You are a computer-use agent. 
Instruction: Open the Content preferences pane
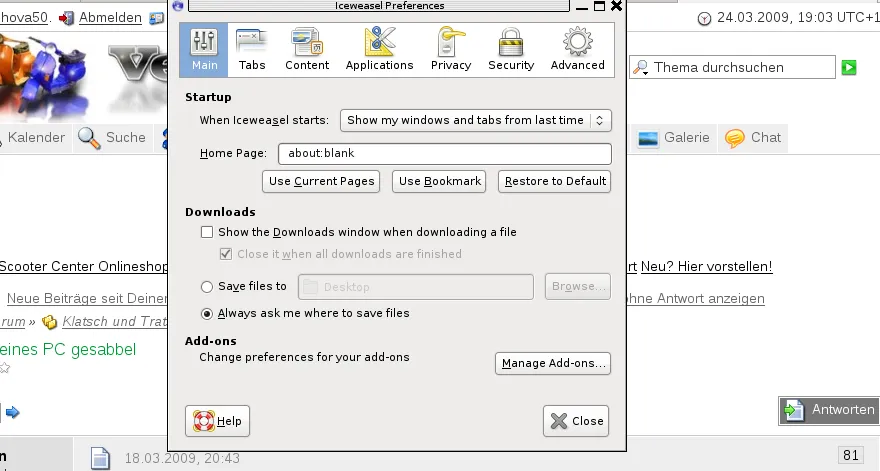pos(307,50)
